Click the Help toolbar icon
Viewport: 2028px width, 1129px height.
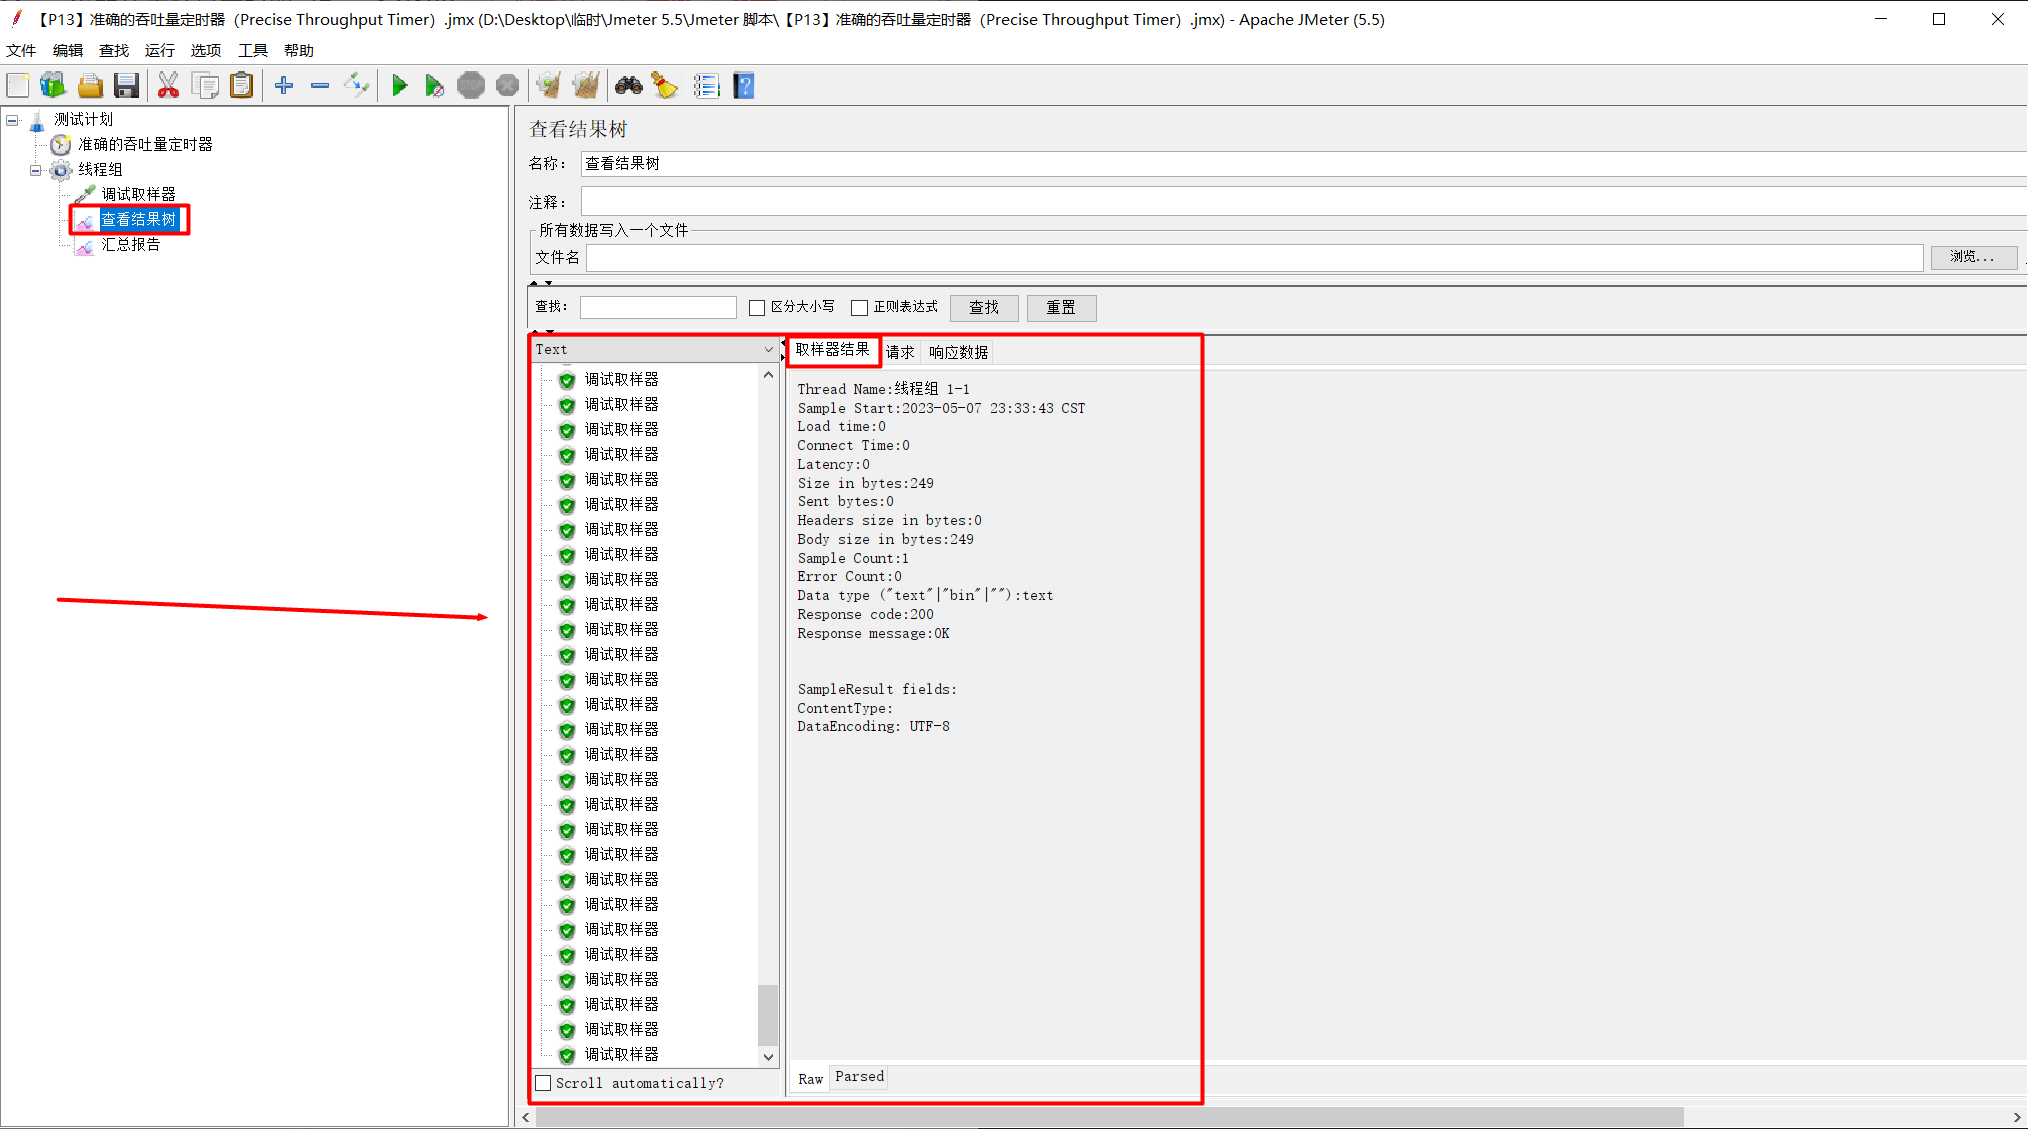[746, 86]
